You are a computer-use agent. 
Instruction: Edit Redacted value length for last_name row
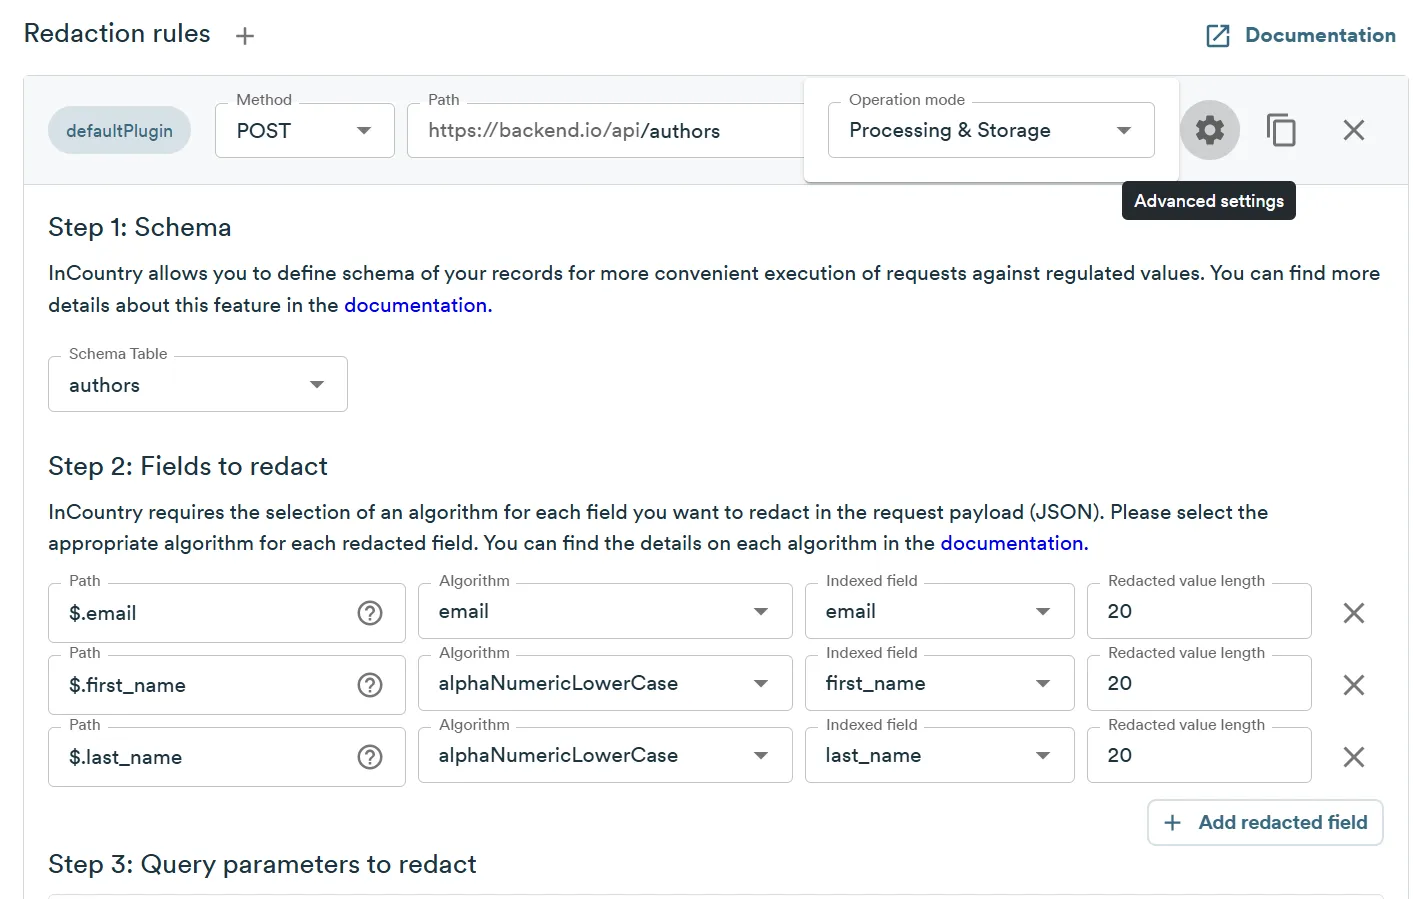[1199, 755]
